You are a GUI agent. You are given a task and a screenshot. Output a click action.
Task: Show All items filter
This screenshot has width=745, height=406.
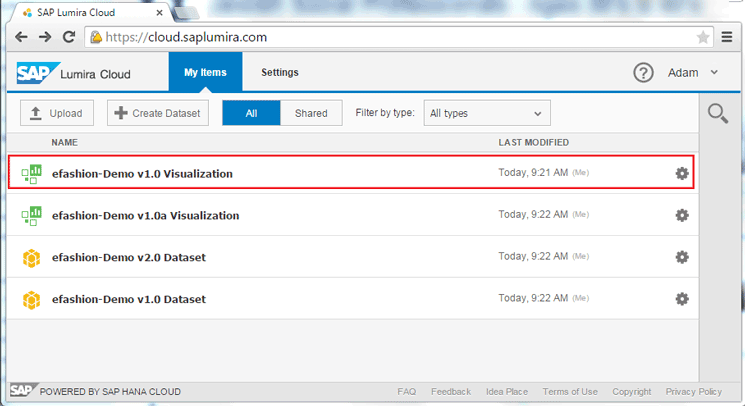pos(251,113)
